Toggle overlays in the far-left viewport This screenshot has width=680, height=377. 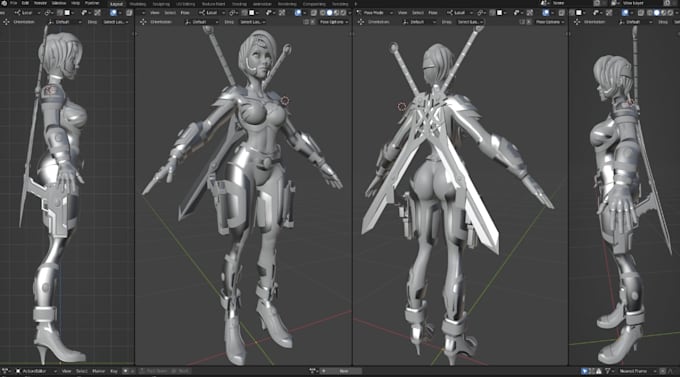pos(114,13)
